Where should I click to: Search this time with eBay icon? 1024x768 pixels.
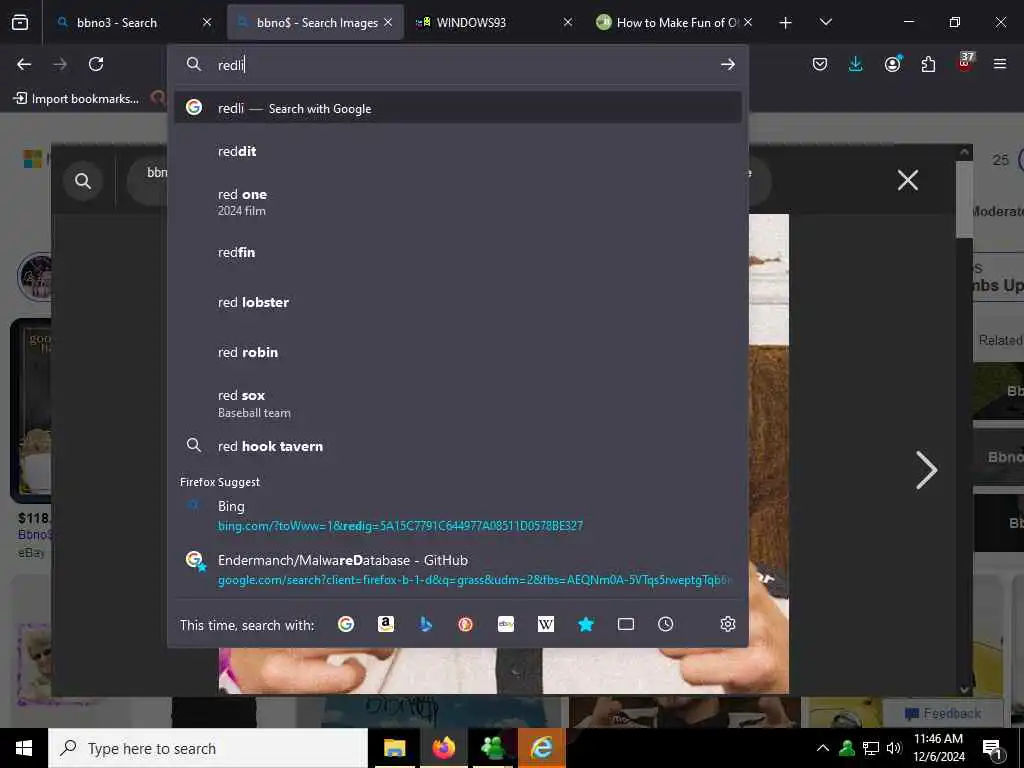coord(506,624)
